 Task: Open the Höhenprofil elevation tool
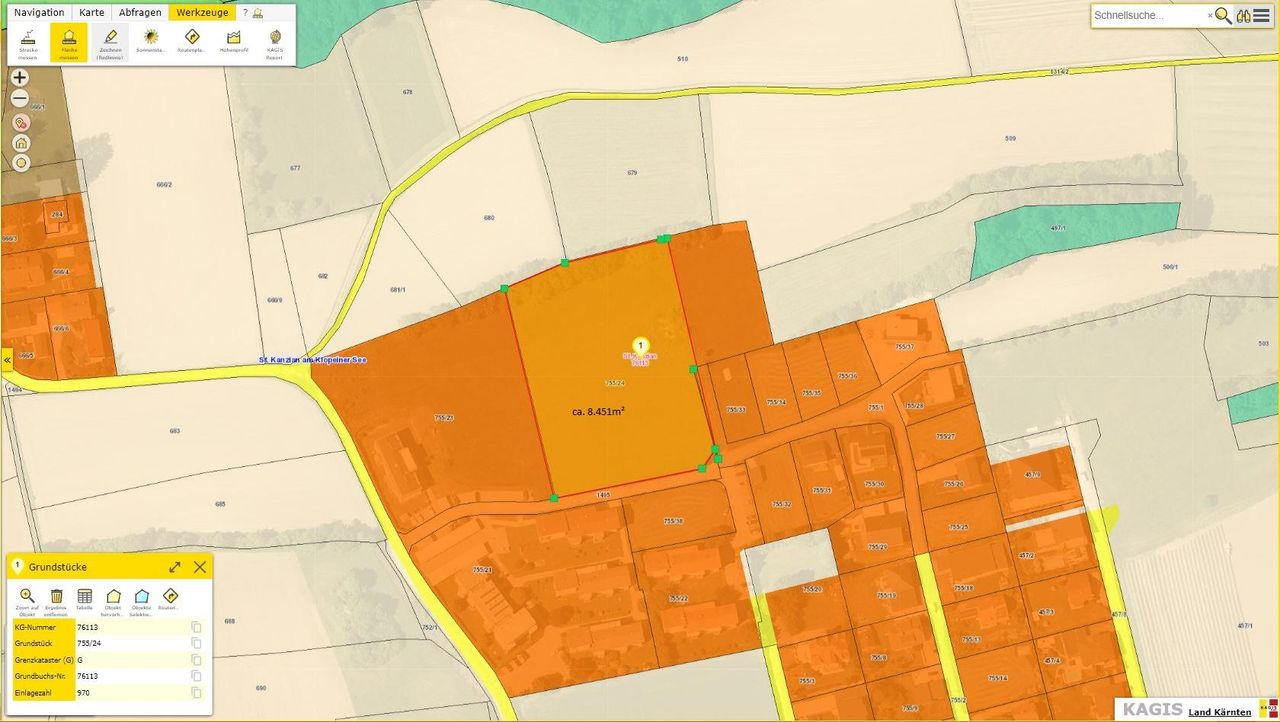pyautogui.click(x=233, y=42)
